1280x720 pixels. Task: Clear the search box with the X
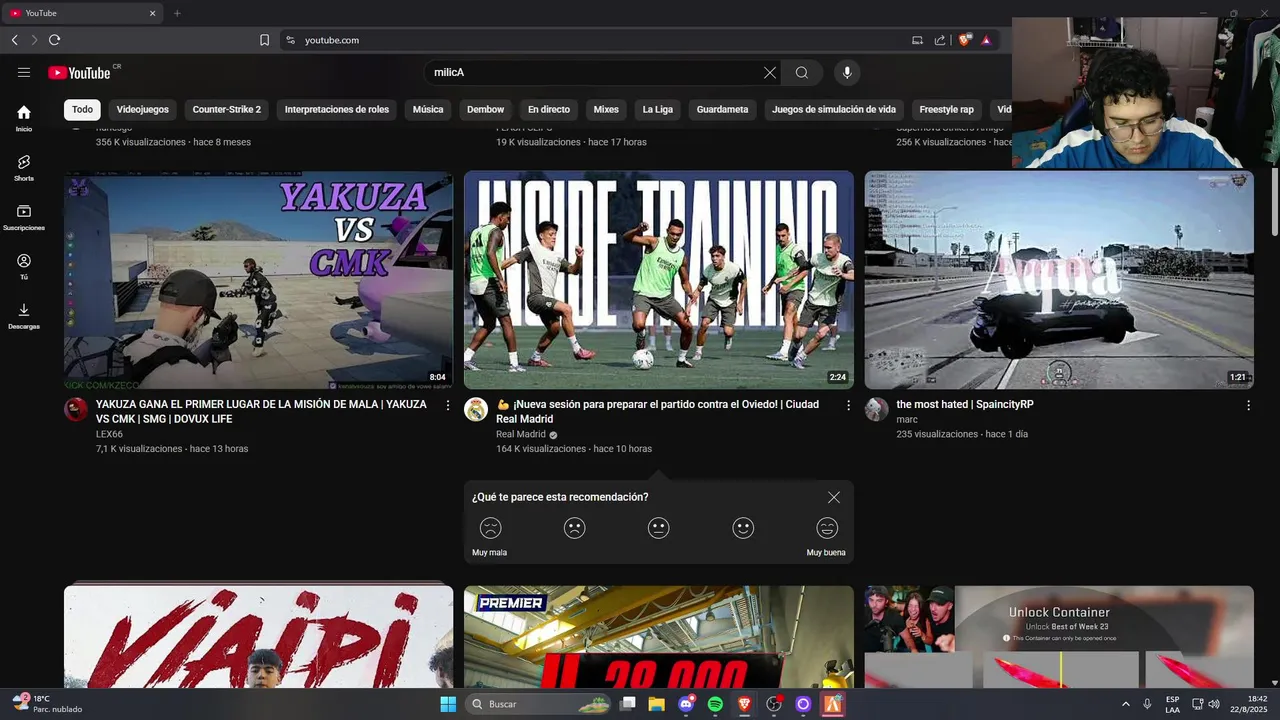(770, 72)
